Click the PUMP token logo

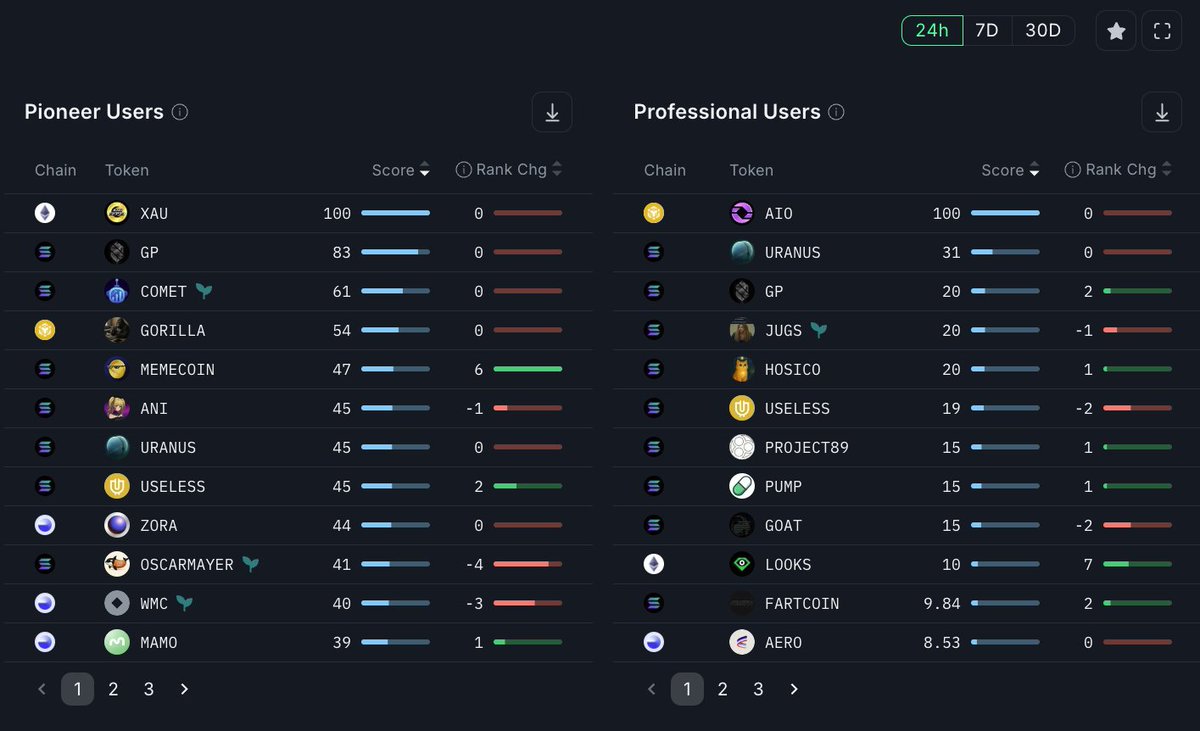[x=742, y=486]
